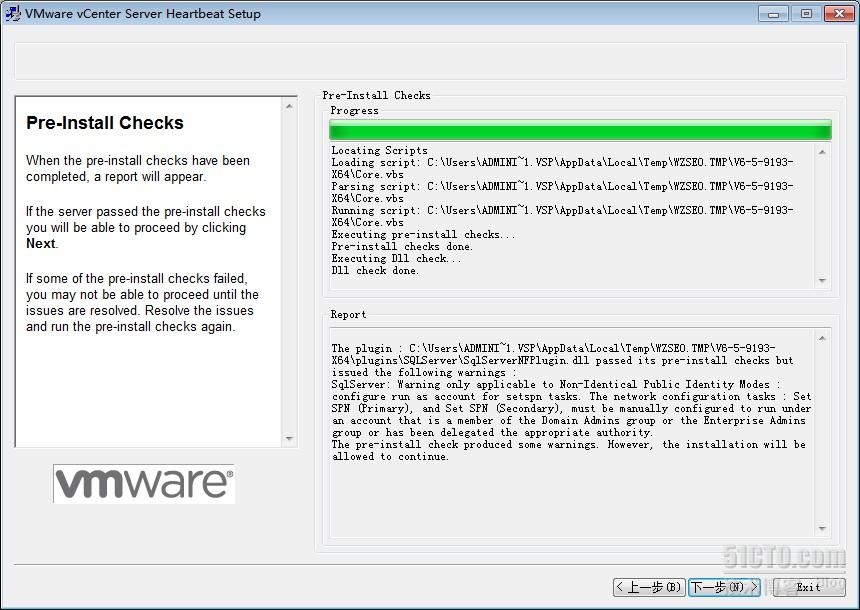
Task: Click the VMware logo image
Action: pyautogui.click(x=144, y=483)
